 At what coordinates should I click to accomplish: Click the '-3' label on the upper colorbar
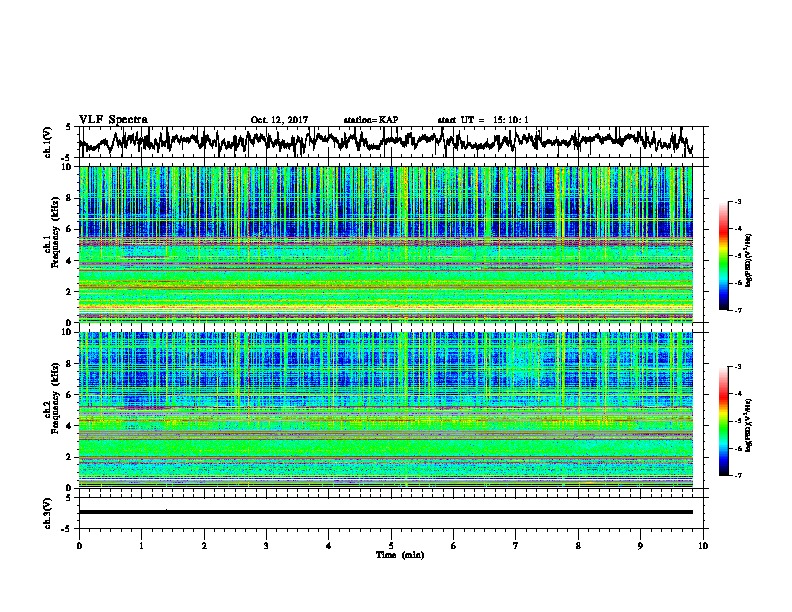737,202
